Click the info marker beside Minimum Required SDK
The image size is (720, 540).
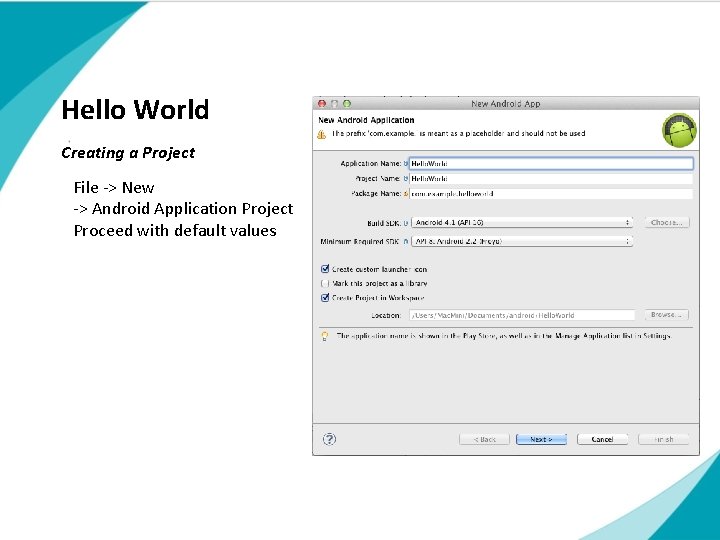(x=405, y=242)
